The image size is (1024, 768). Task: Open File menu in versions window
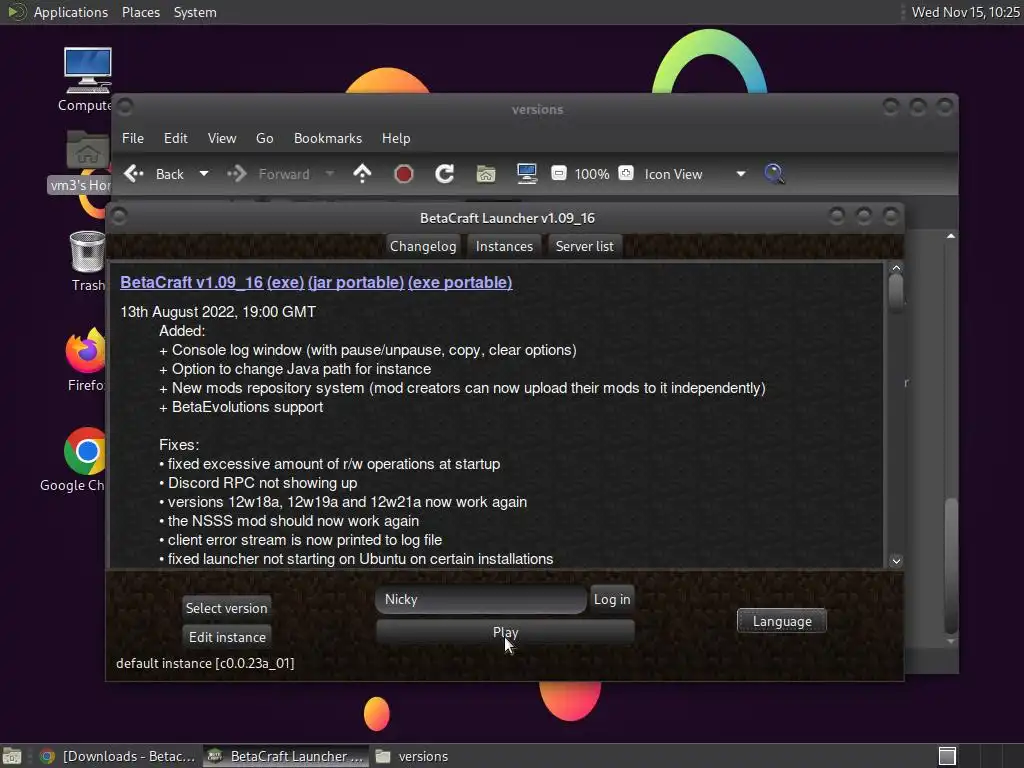coord(133,138)
